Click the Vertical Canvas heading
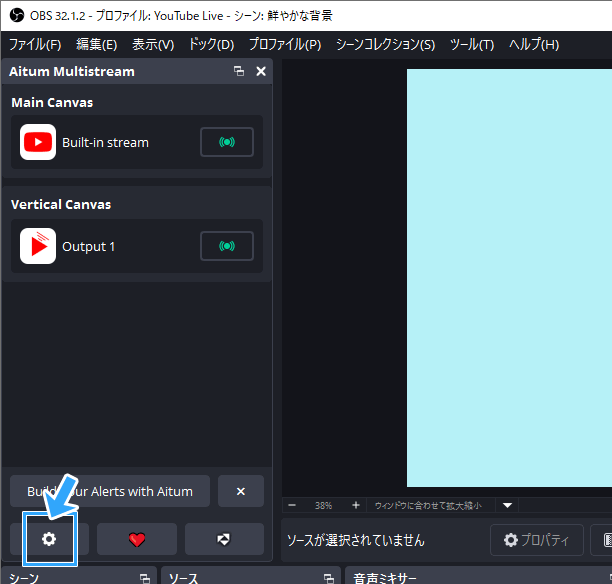This screenshot has height=584, width=612. [x=61, y=204]
